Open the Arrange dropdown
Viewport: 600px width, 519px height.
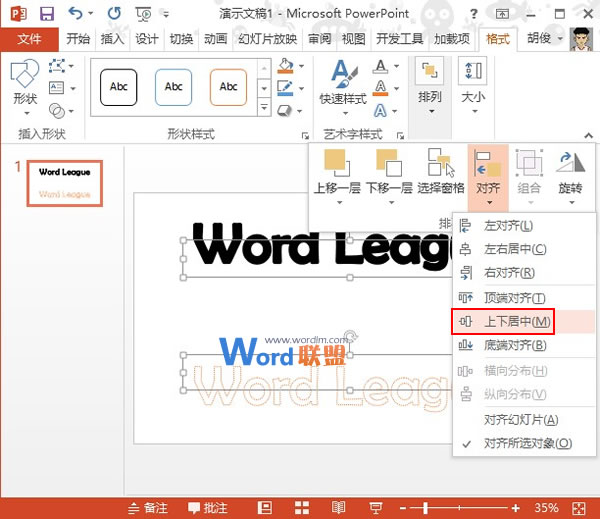[x=429, y=86]
